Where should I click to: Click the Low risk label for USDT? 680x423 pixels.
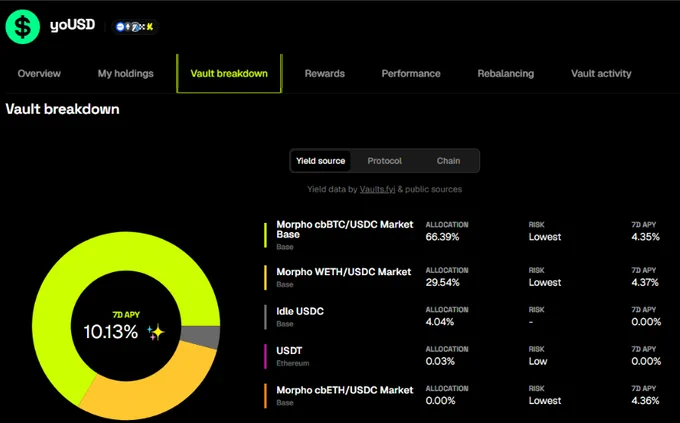click(538, 361)
